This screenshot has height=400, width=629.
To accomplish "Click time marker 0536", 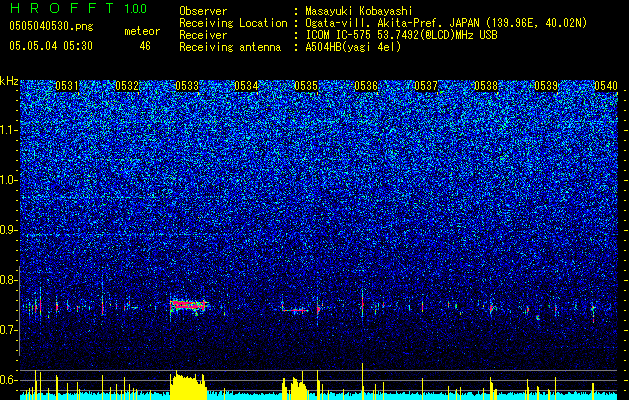I will [366, 86].
